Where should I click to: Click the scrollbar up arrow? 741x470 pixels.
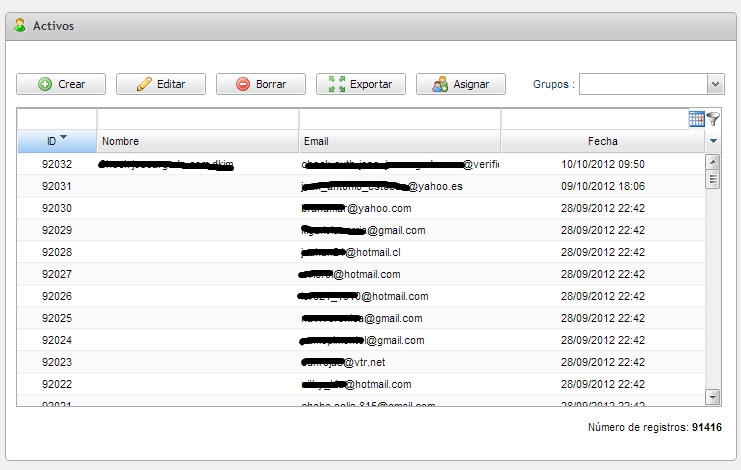pos(713,162)
